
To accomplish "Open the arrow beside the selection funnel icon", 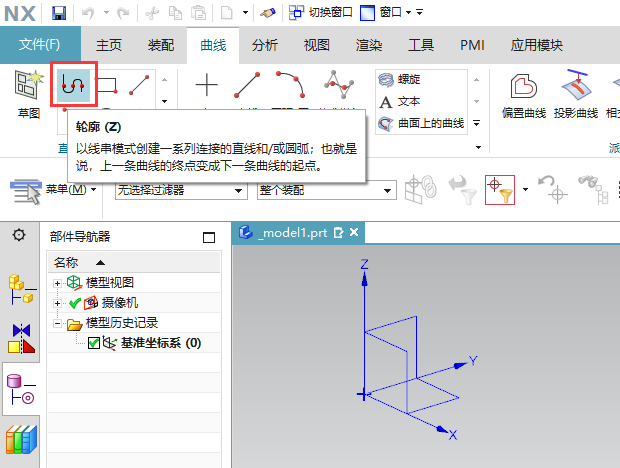I will 525,190.
